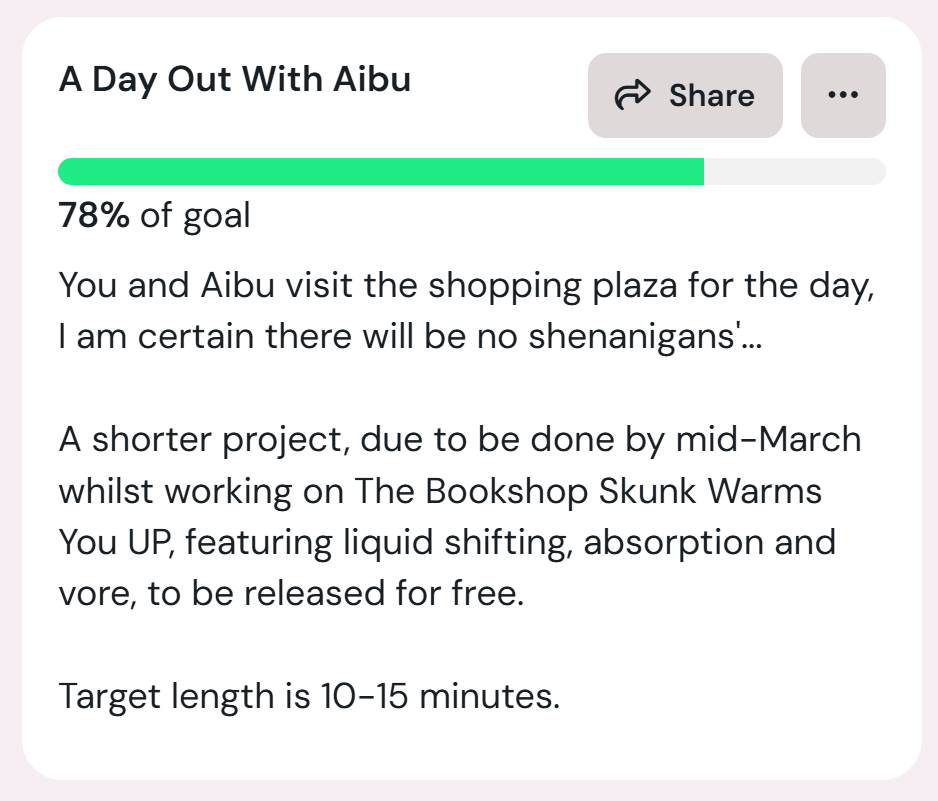The width and height of the screenshot is (938, 801).
Task: Select the 78% goal percentage text
Action: tap(94, 215)
